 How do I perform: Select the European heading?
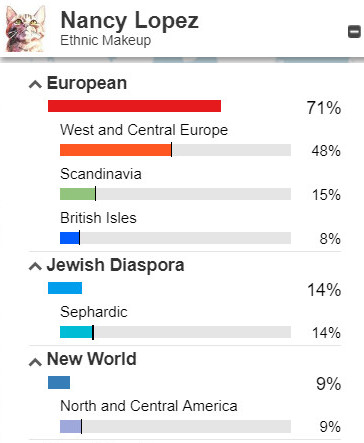87,83
